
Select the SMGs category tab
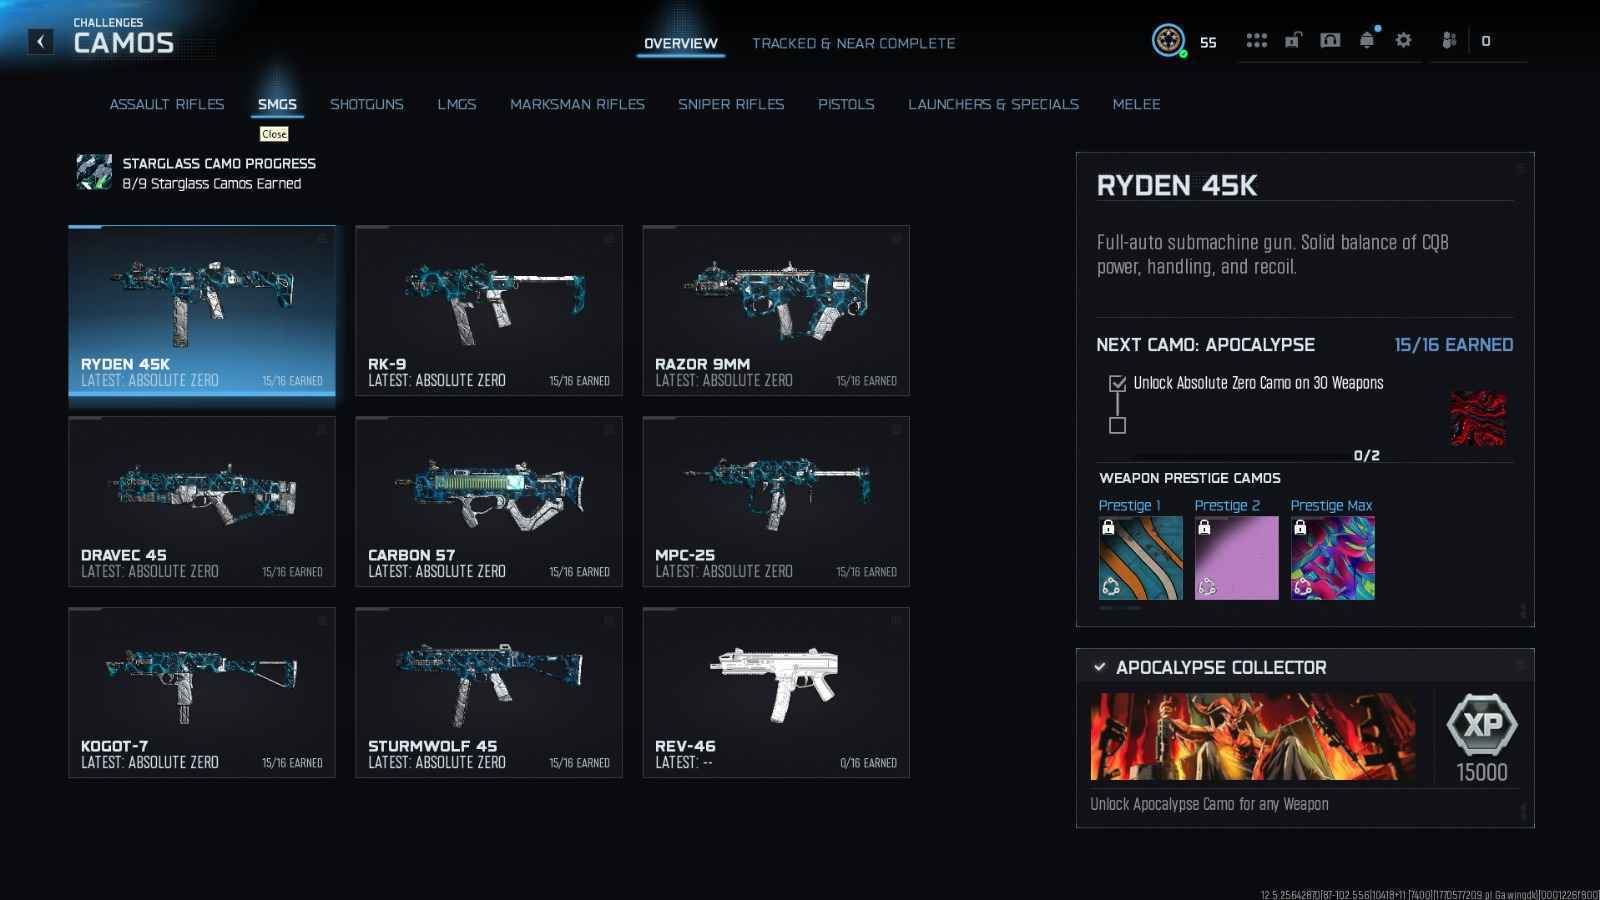click(277, 104)
